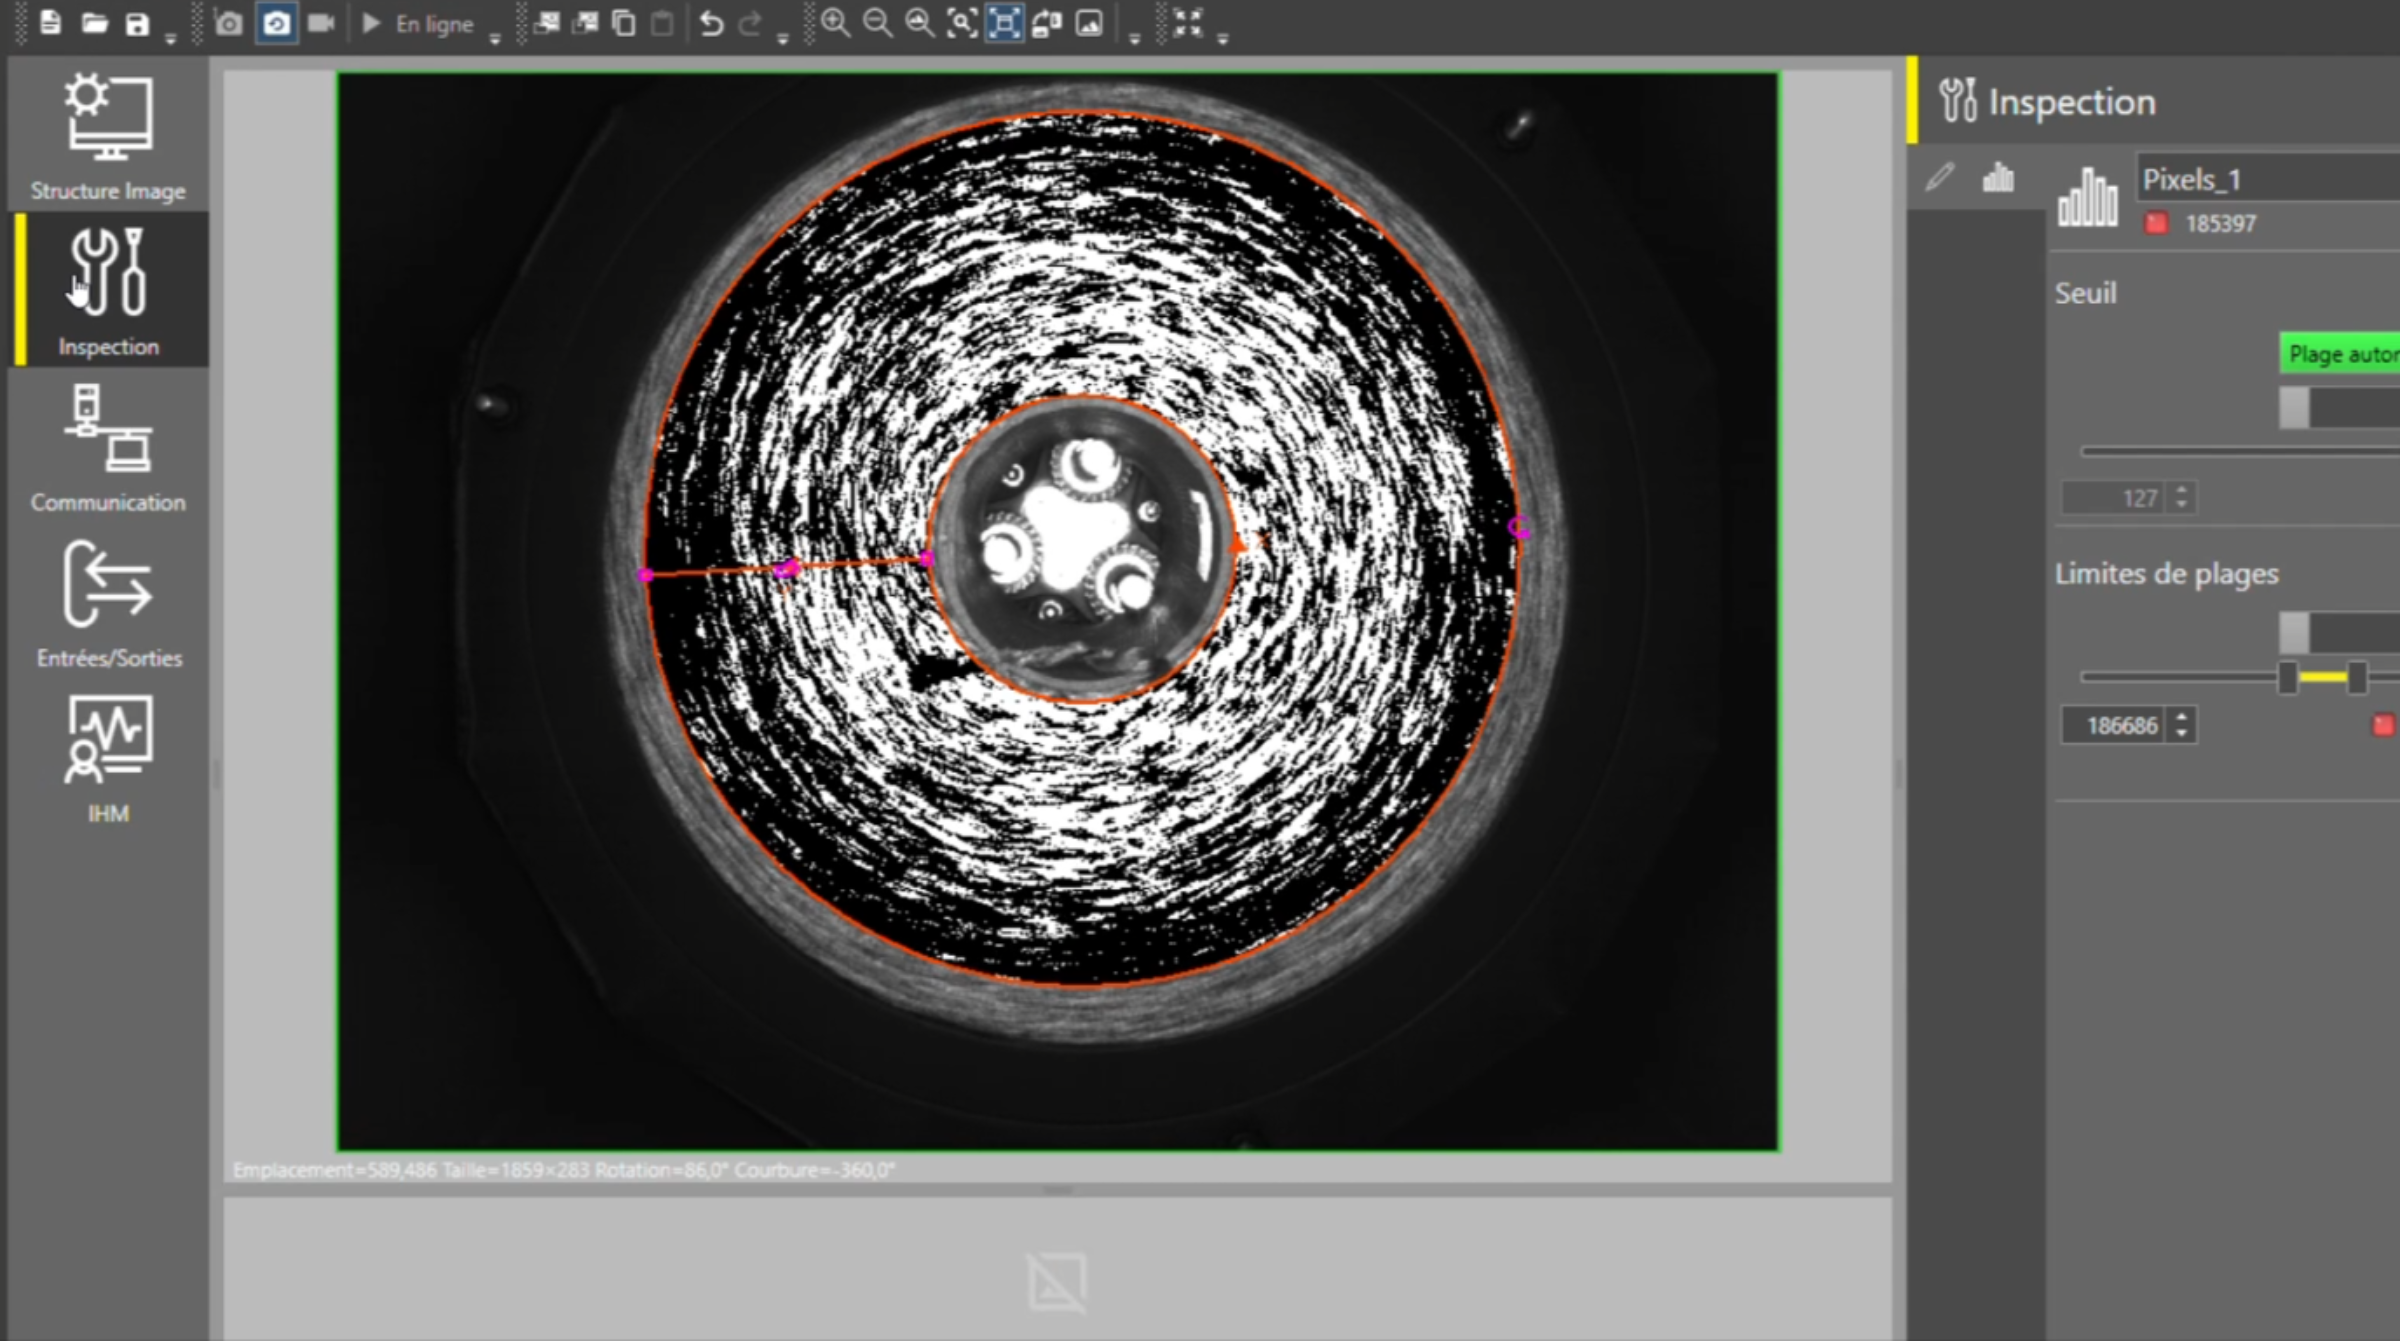This screenshot has height=1341, width=2400.
Task: Click the undo arrow icon
Action: click(711, 24)
